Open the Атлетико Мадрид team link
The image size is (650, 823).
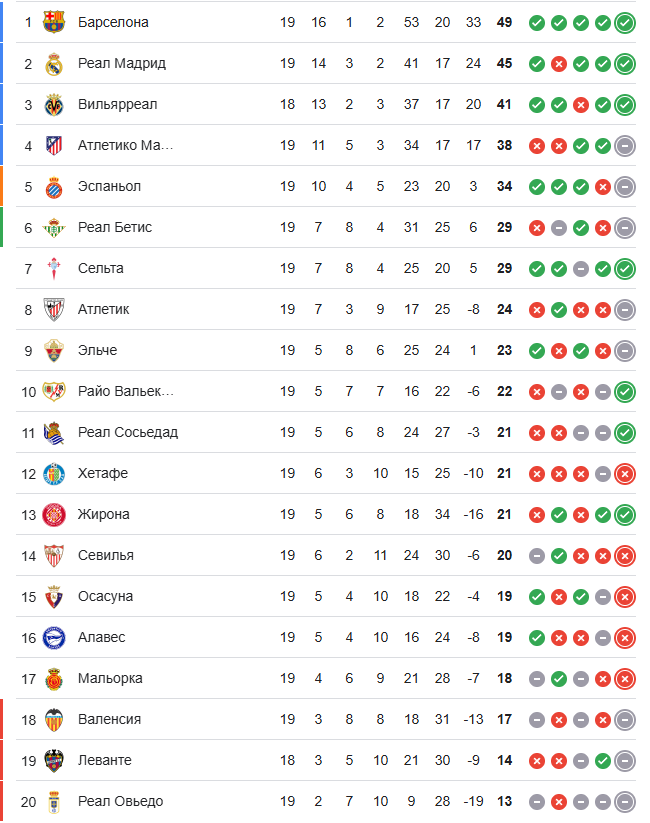125,145
